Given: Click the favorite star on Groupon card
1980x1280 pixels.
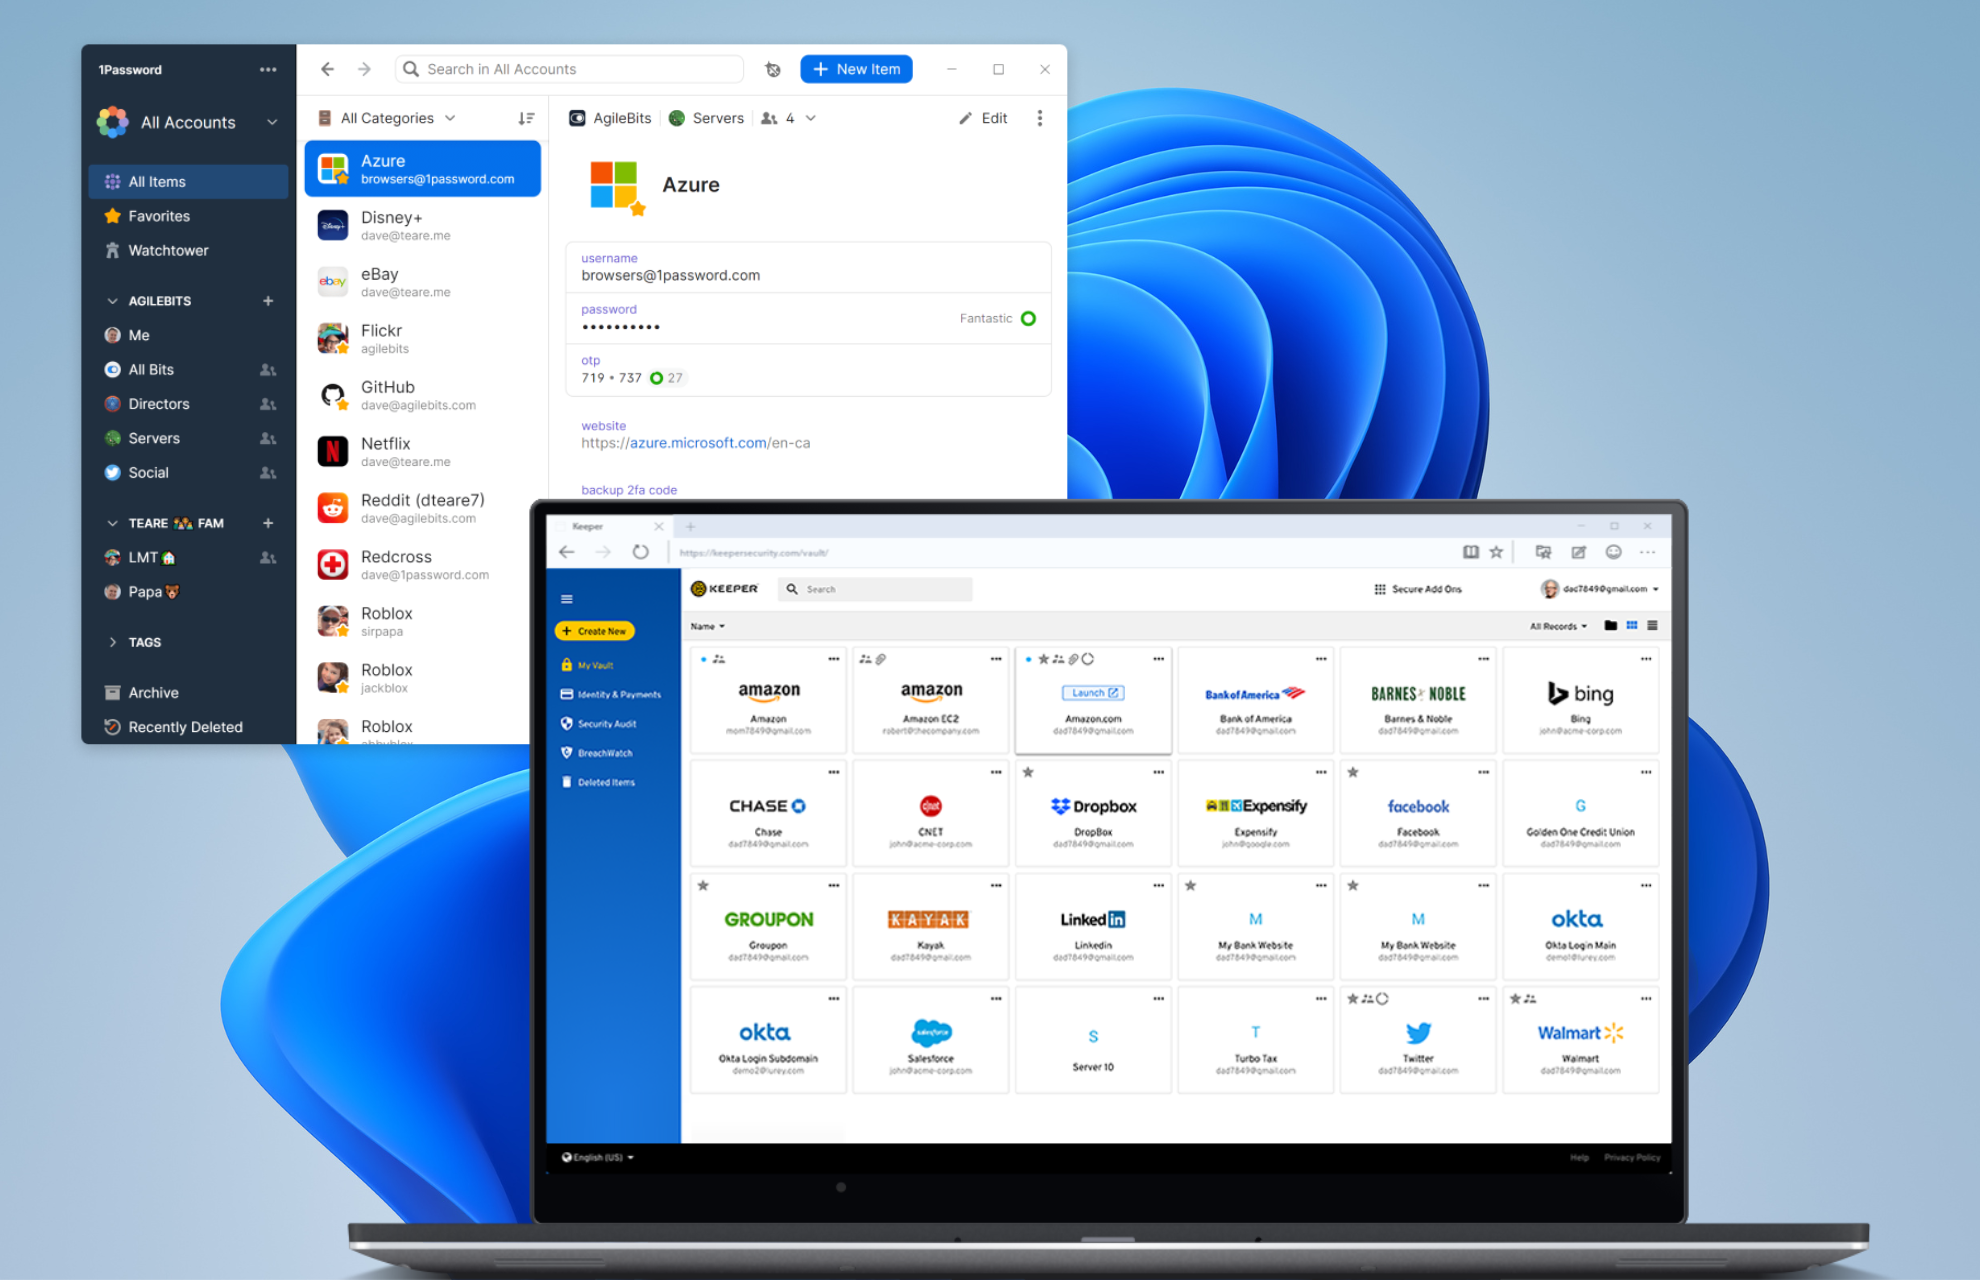Looking at the screenshot, I should (x=703, y=885).
